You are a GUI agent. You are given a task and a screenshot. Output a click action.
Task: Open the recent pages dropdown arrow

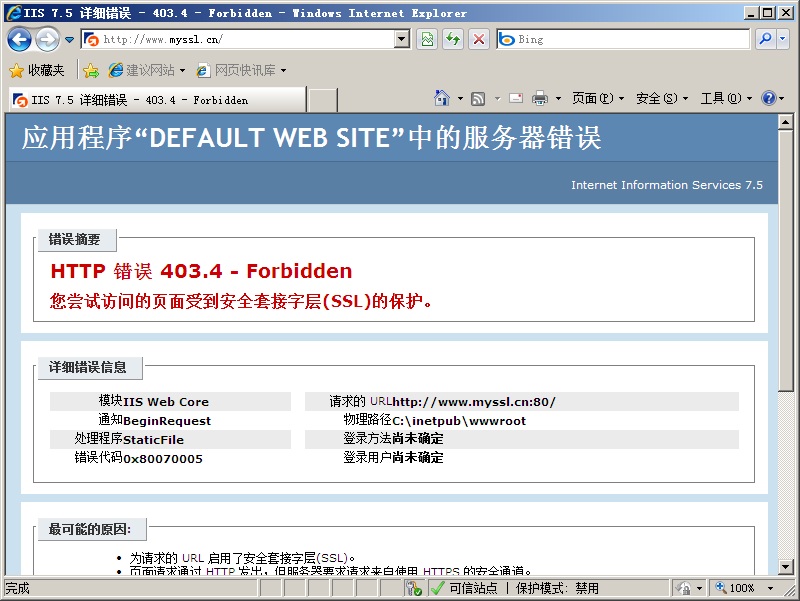click(69, 39)
